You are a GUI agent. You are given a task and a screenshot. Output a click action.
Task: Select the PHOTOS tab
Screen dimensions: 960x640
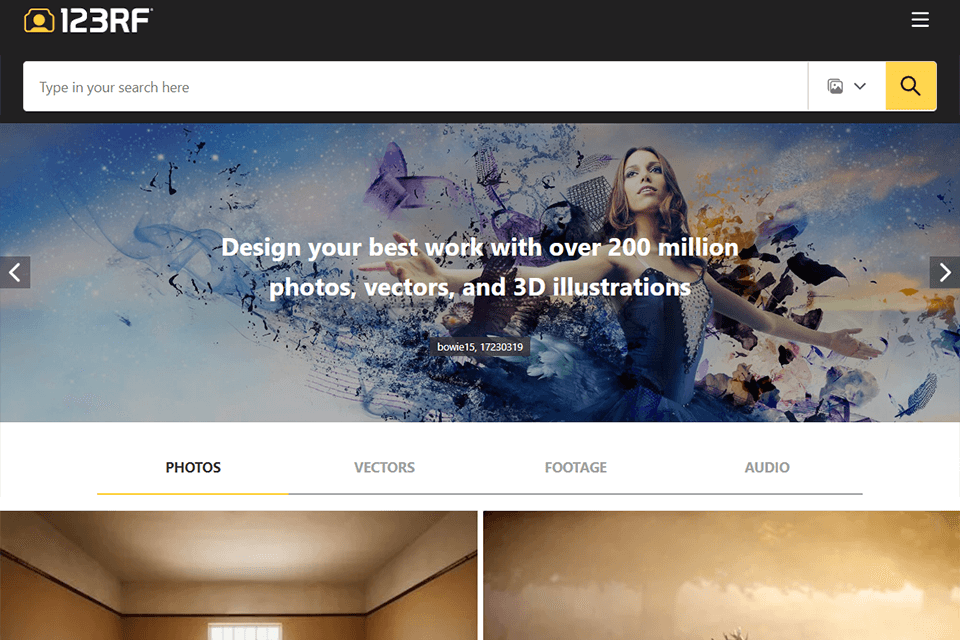click(x=193, y=467)
